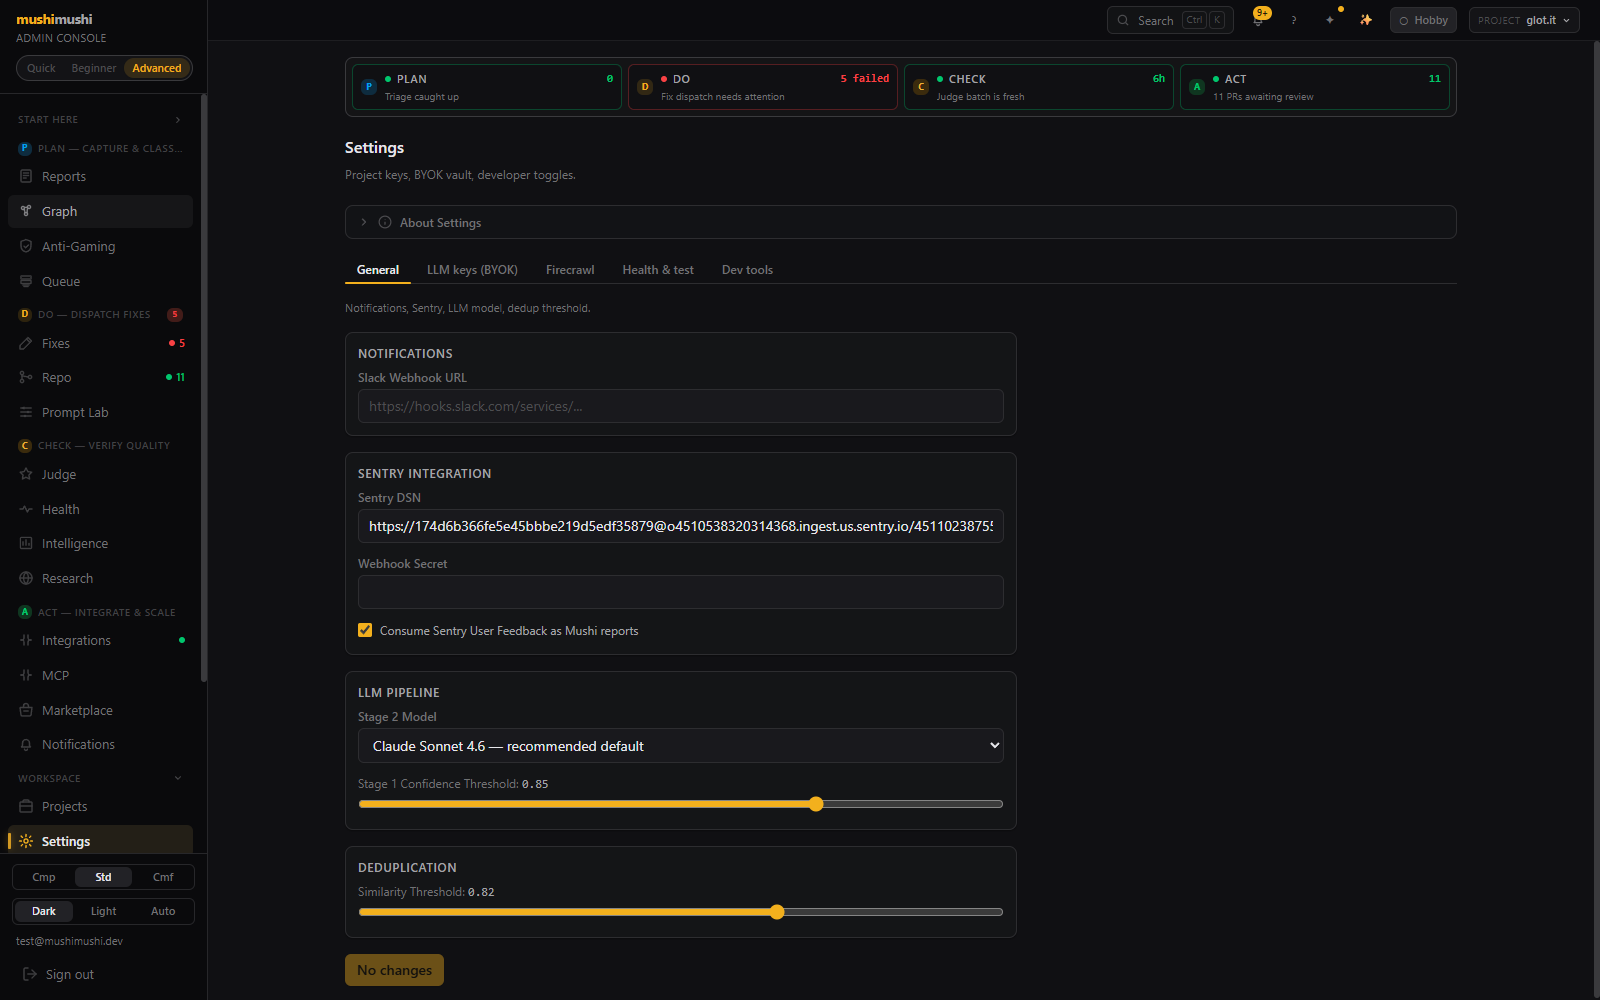
Task: Collapse the WORKSPACE section
Action: [100, 778]
